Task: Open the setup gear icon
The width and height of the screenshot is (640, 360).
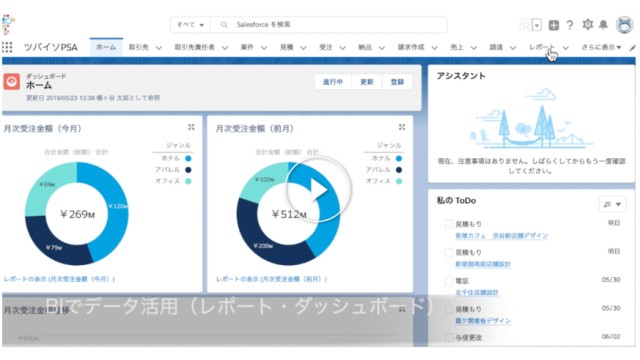Action: [x=587, y=25]
